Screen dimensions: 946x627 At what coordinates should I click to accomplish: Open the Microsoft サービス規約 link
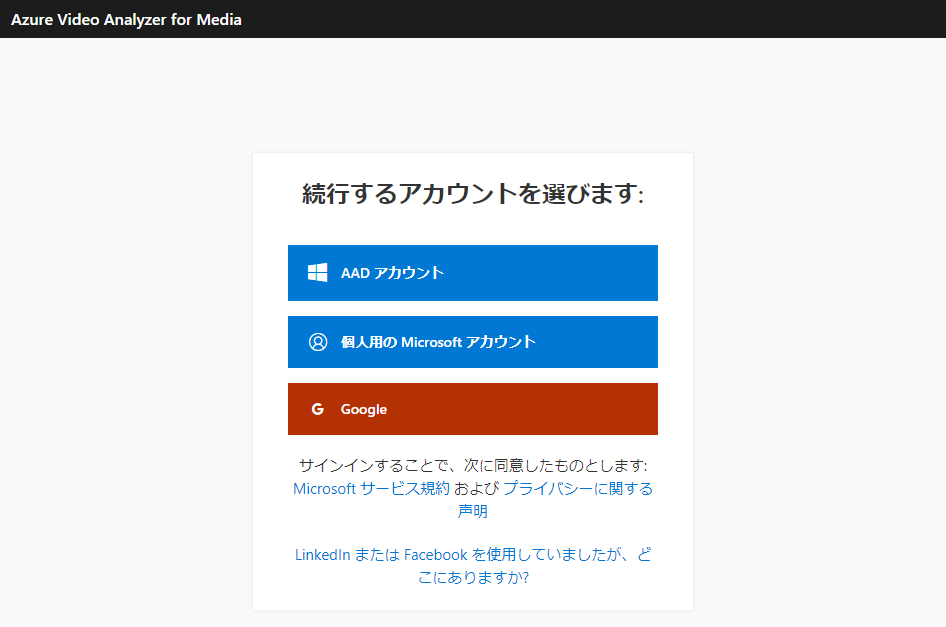coord(371,489)
